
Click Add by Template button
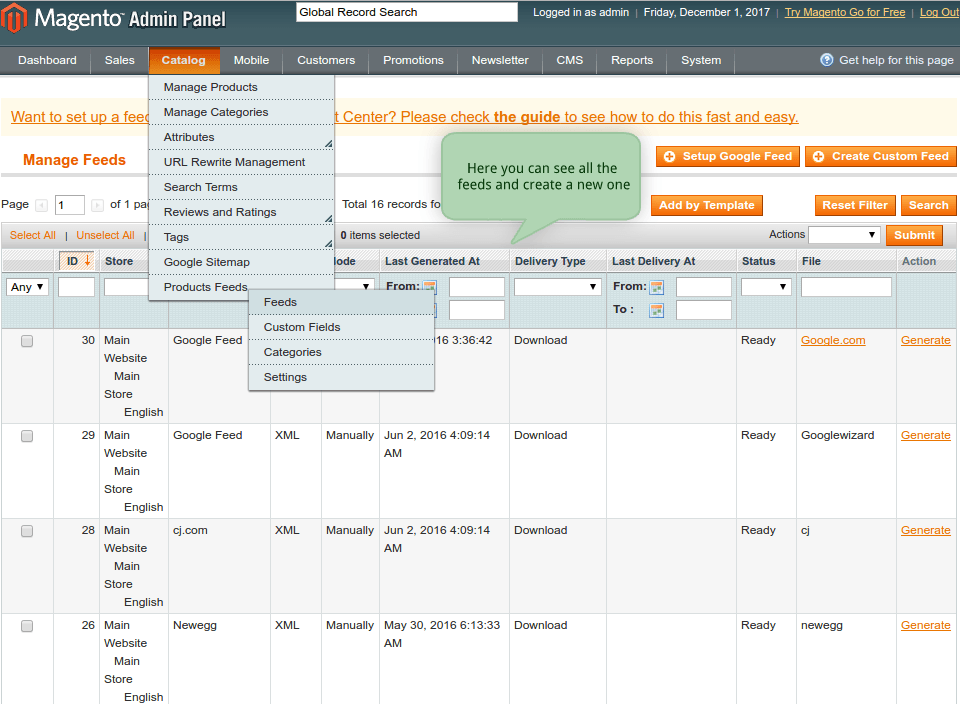707,206
